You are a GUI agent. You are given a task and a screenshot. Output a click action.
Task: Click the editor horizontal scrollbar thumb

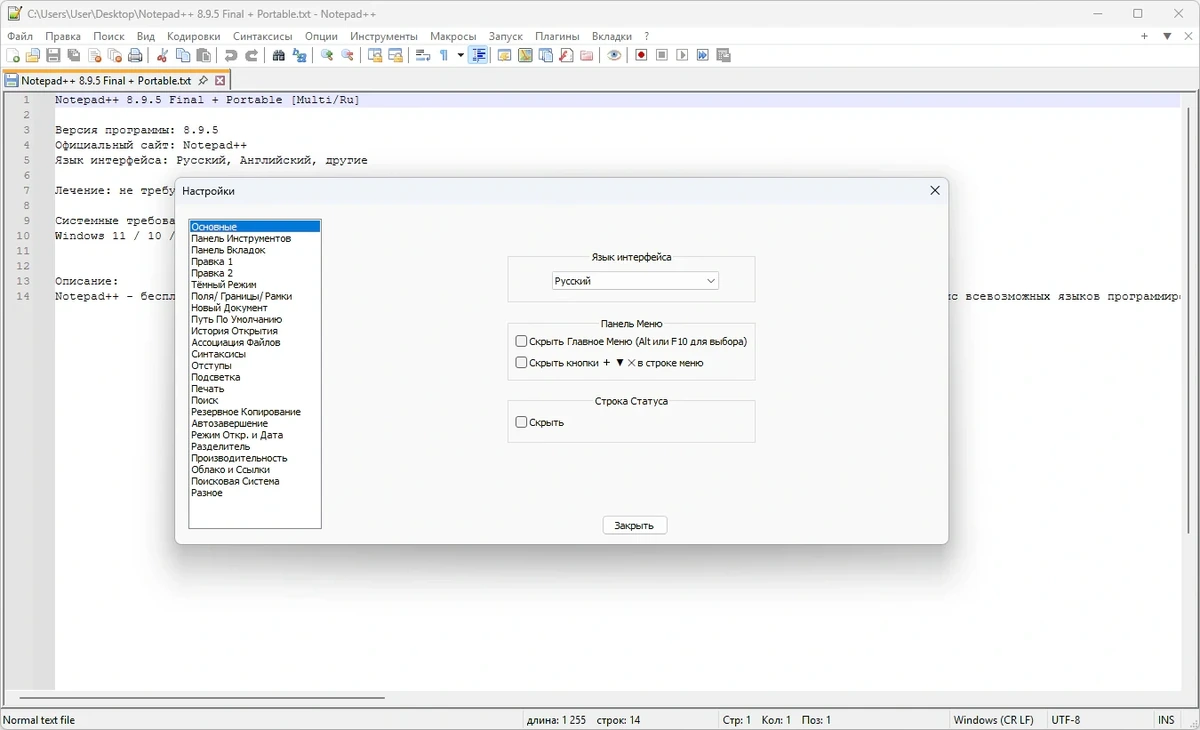point(202,698)
